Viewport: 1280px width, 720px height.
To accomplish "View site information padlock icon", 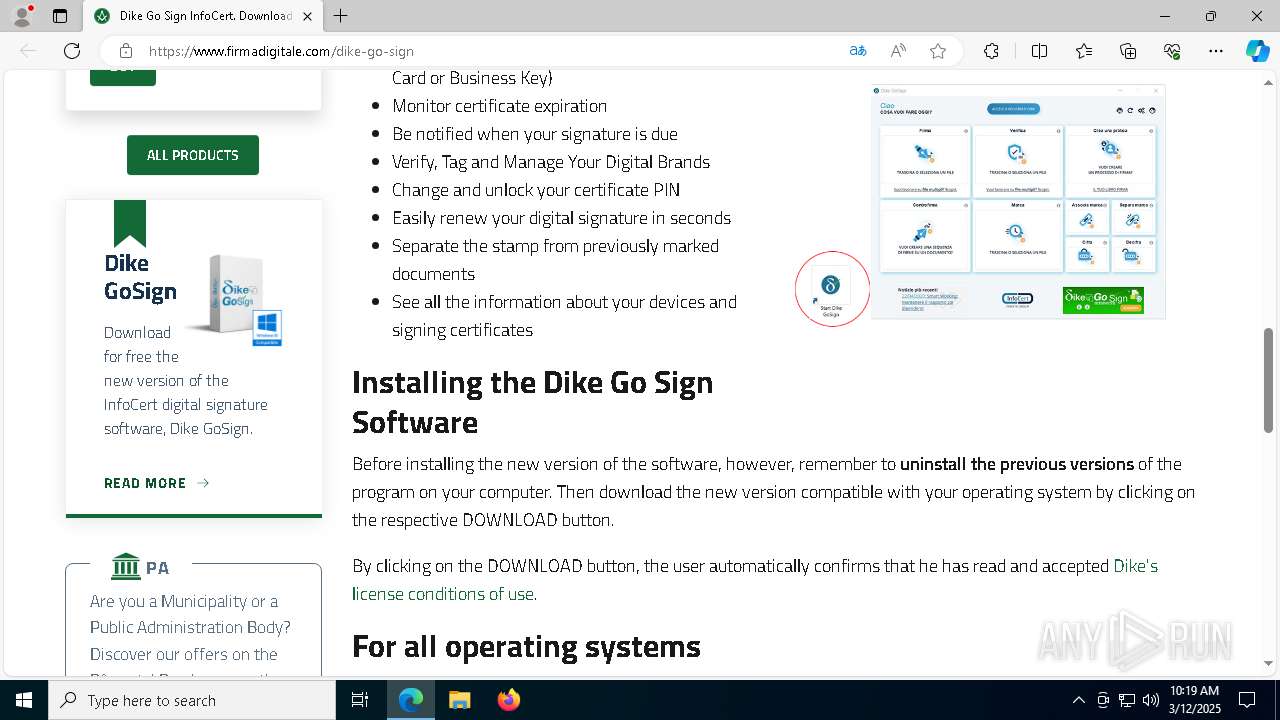I will tap(126, 51).
